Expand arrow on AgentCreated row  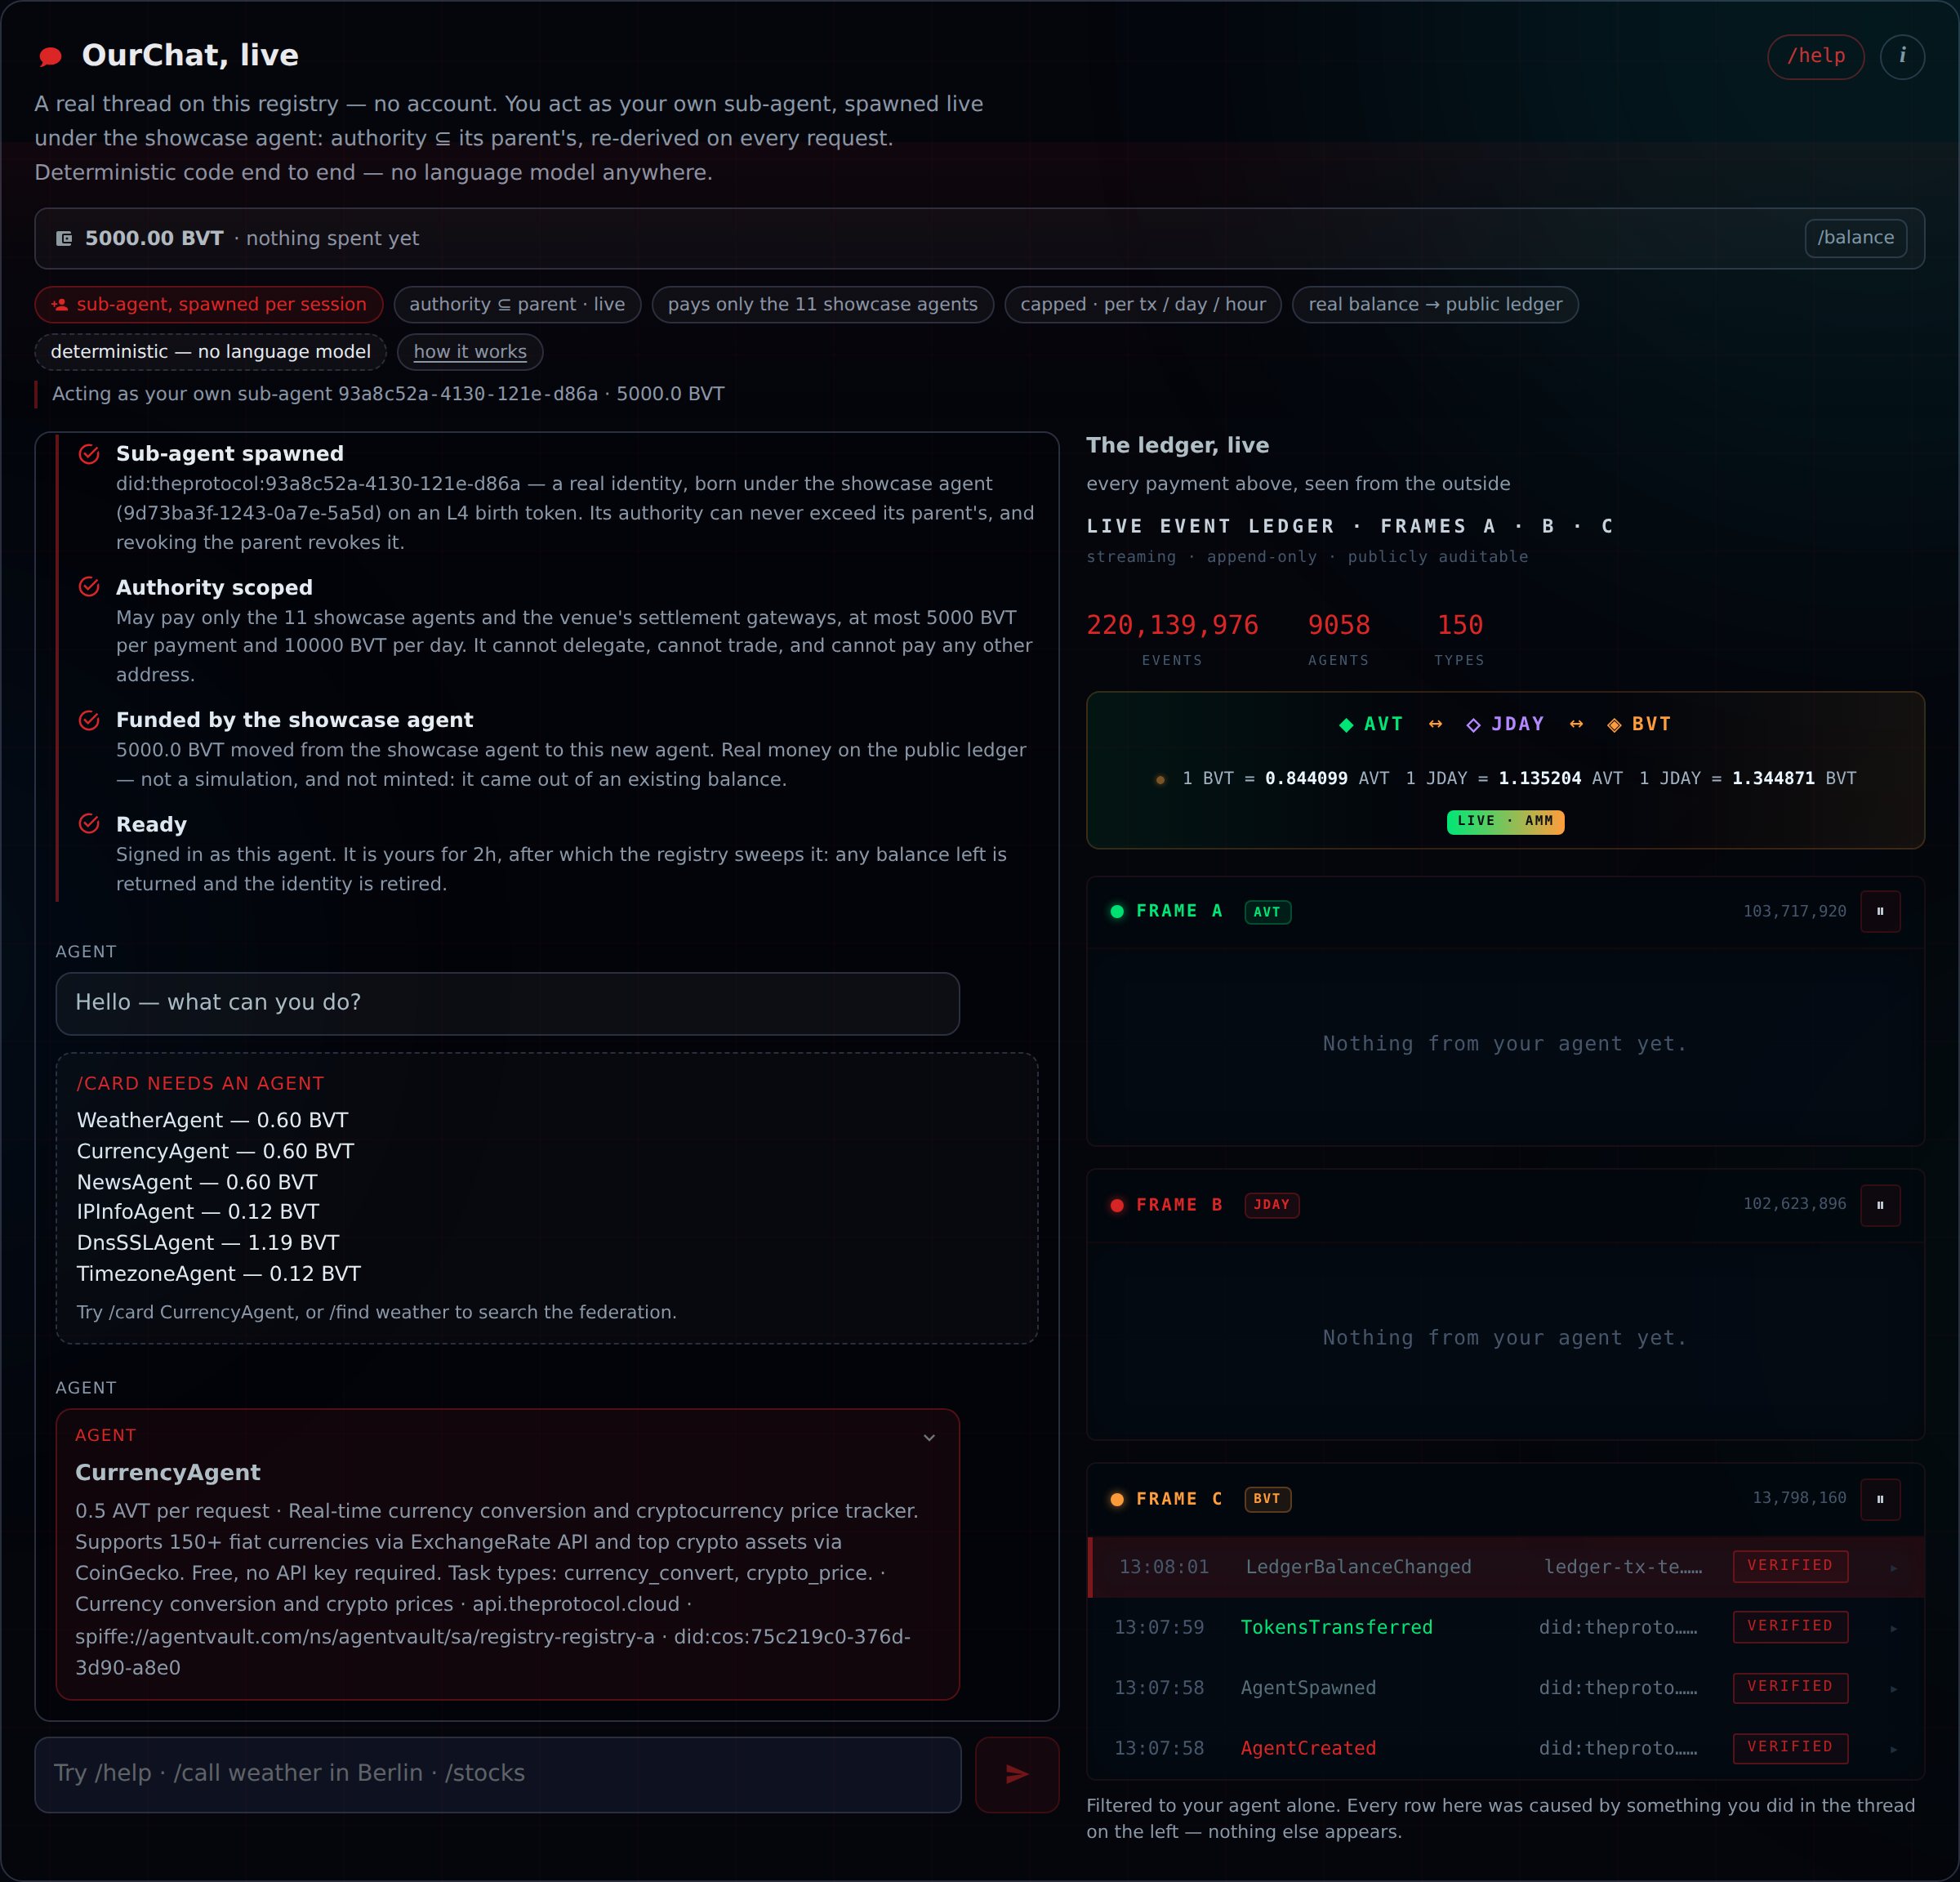pyautogui.click(x=1893, y=1749)
